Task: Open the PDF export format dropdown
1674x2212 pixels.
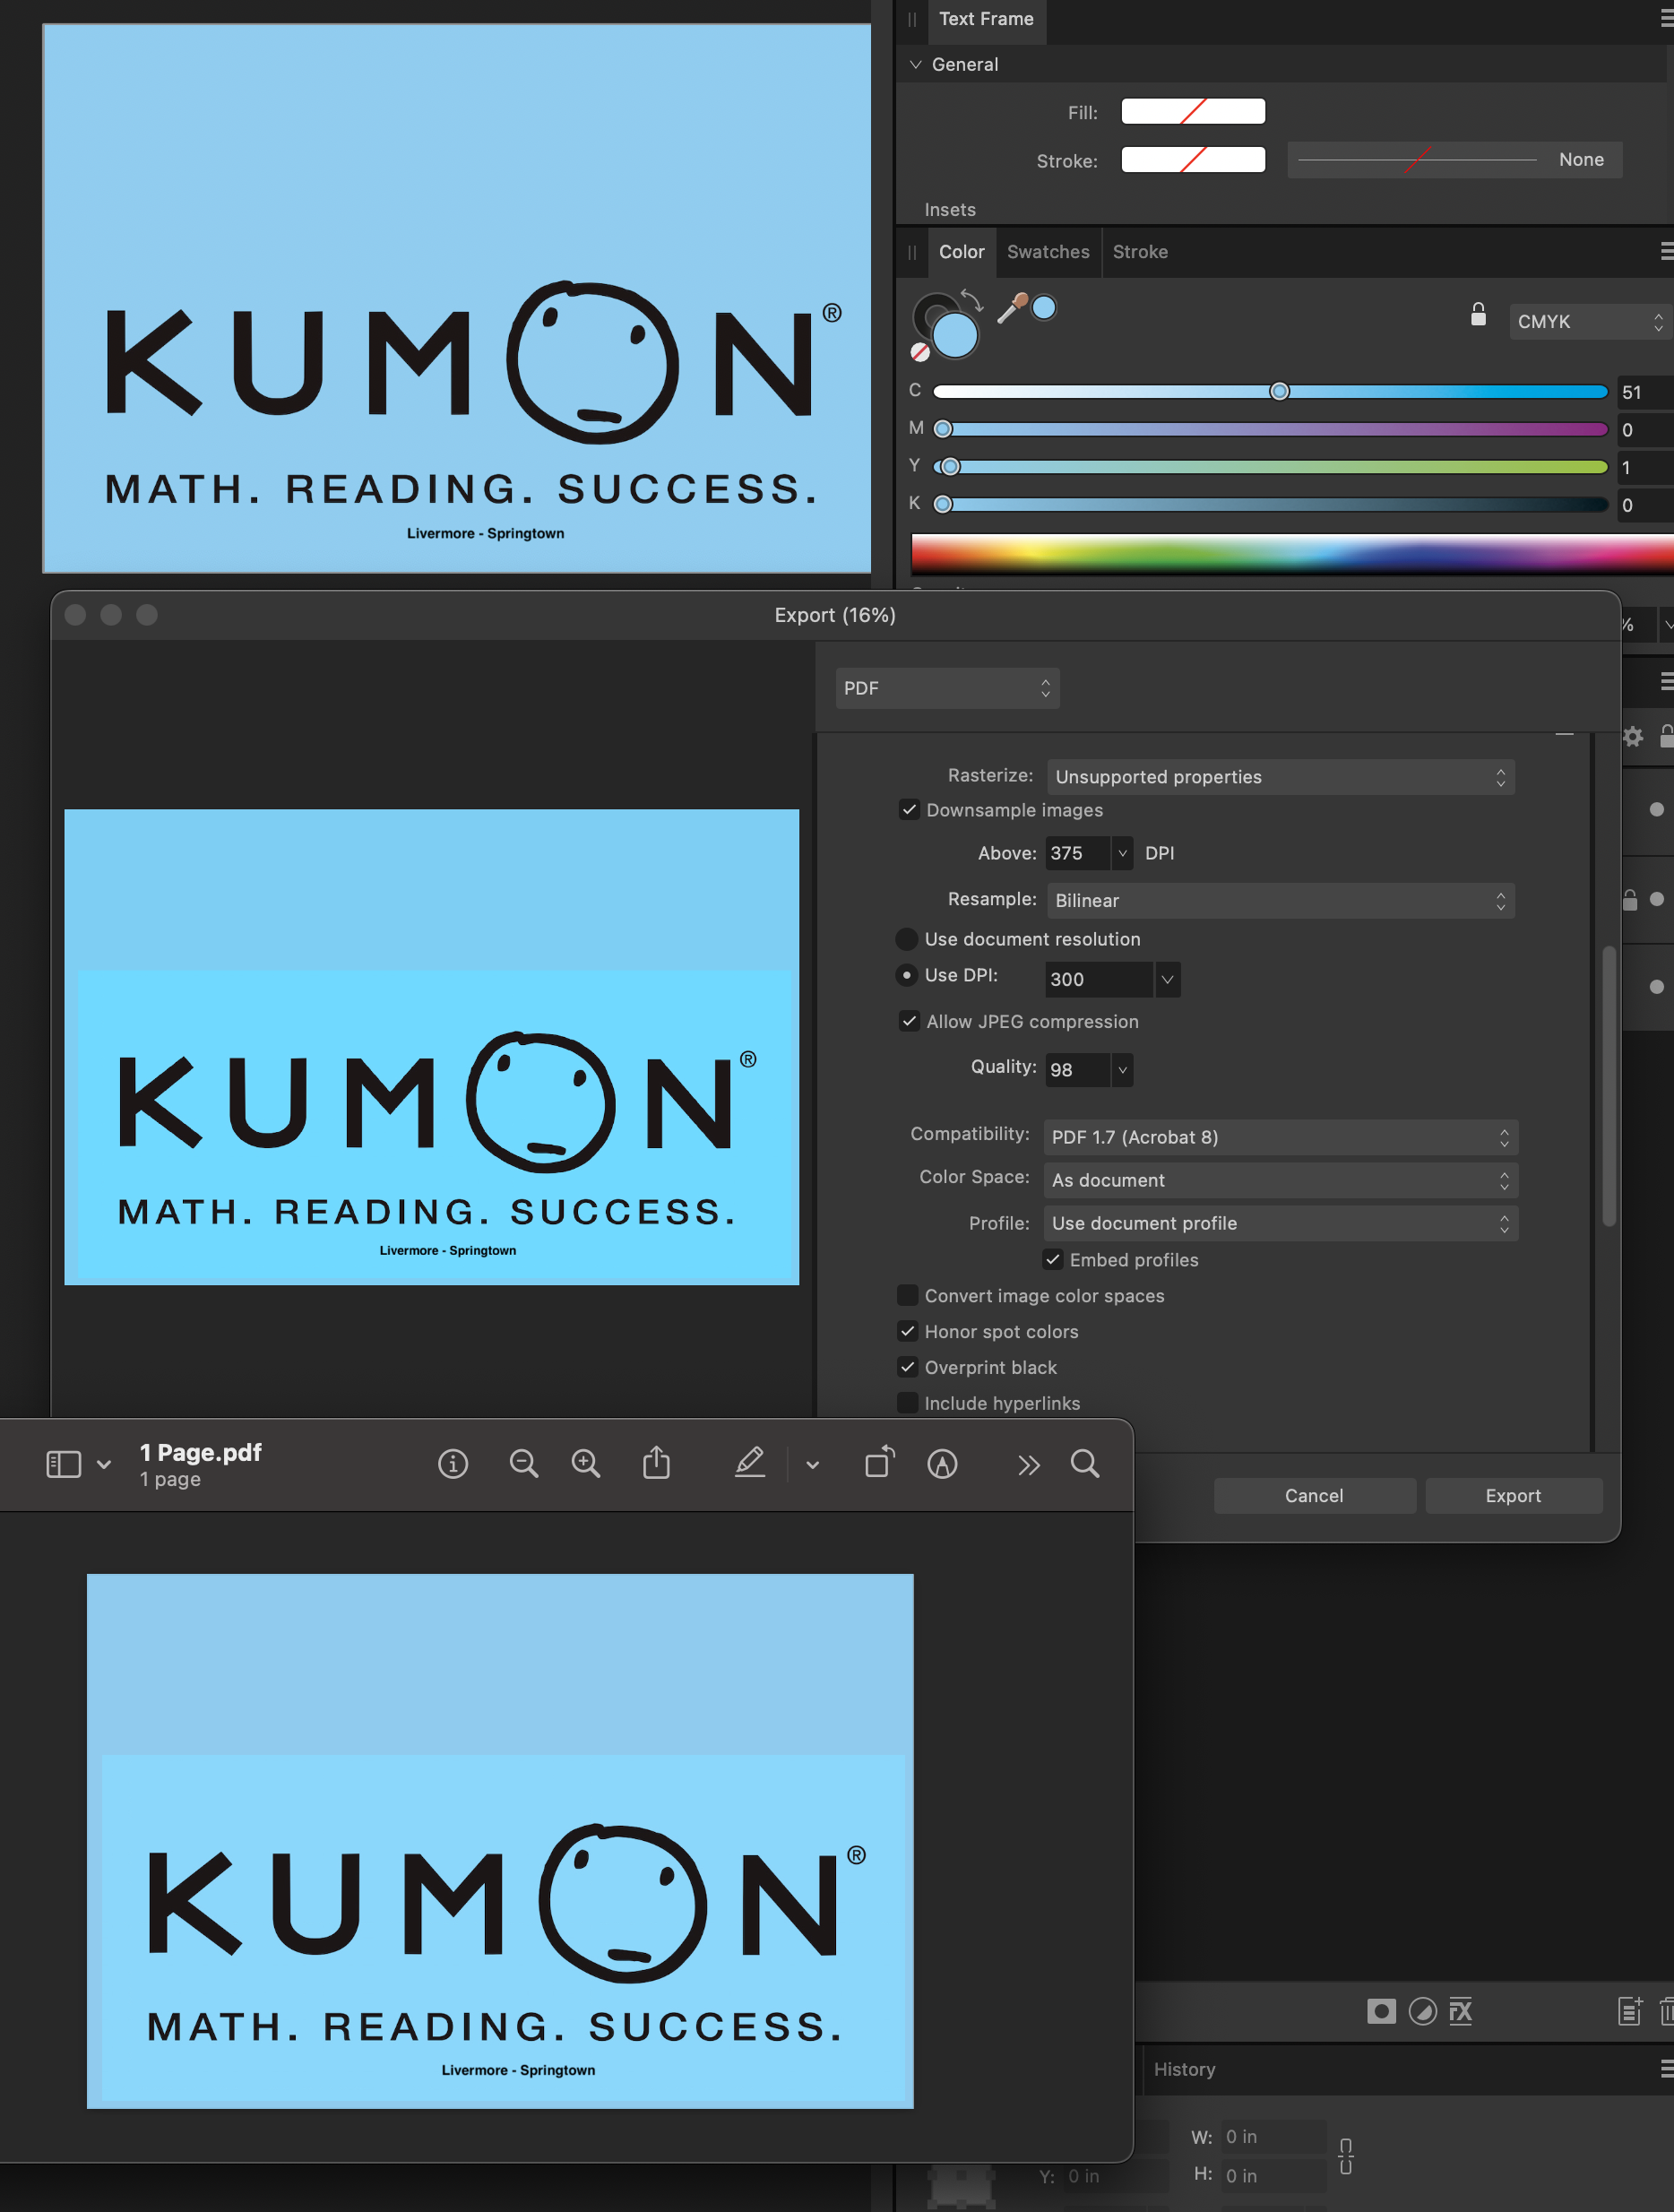Action: pos(947,688)
